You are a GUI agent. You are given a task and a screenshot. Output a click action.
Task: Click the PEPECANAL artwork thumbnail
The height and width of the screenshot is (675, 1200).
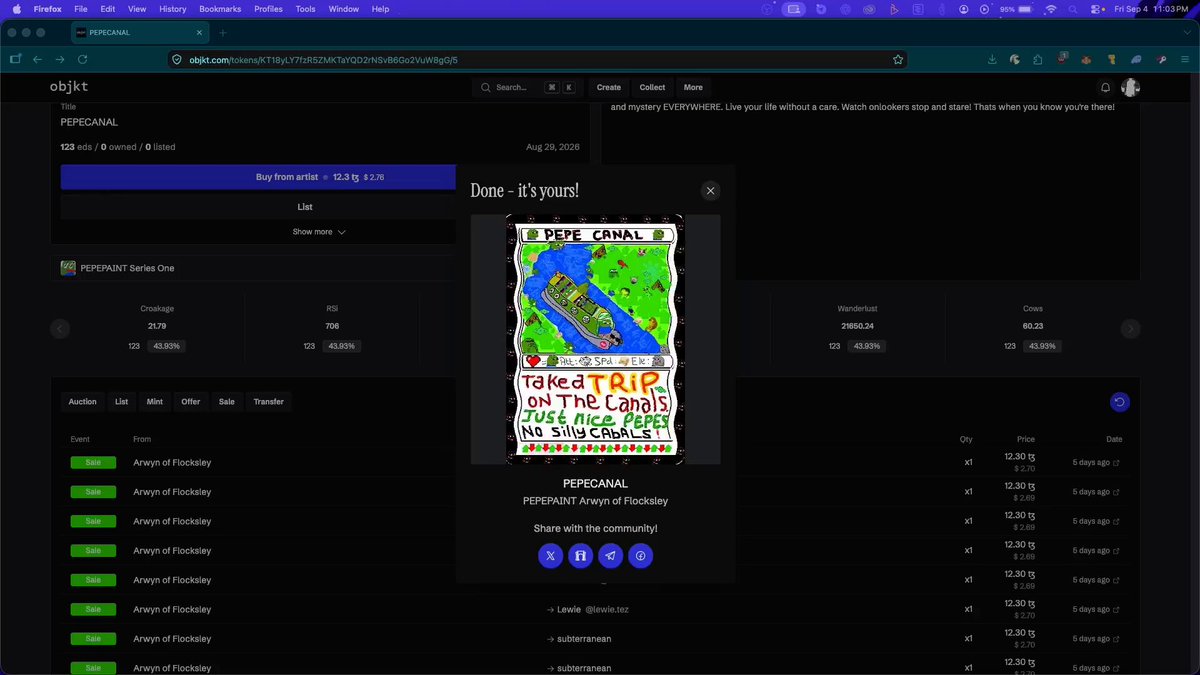(x=595, y=339)
